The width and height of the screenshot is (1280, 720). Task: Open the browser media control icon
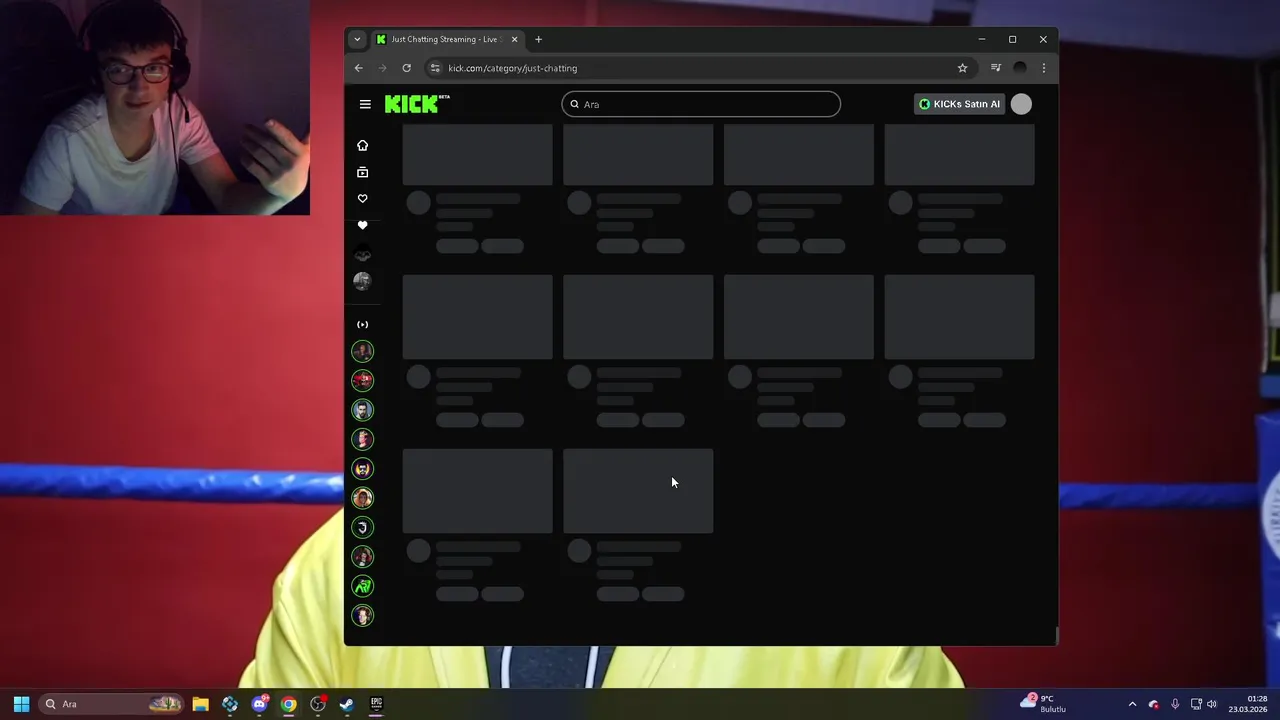pos(996,68)
